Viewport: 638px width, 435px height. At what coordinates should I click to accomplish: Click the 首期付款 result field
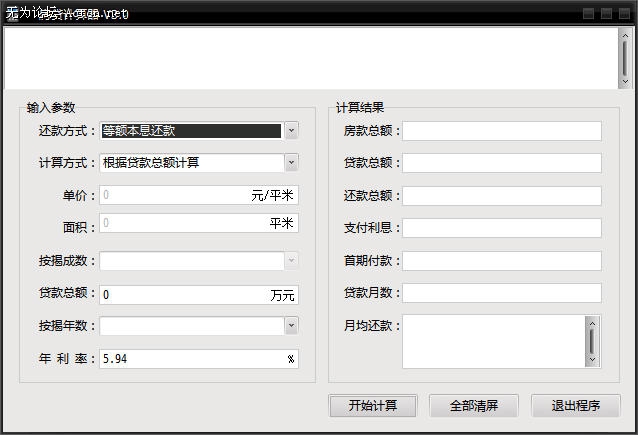[502, 261]
